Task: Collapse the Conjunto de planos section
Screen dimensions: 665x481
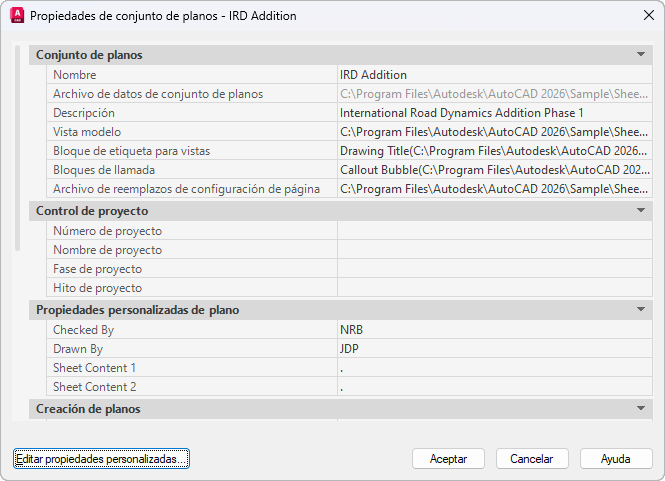Action: [x=641, y=55]
